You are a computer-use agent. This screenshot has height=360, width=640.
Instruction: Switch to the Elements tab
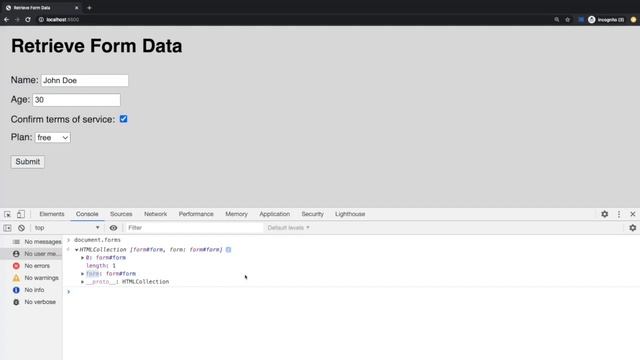click(x=52, y=214)
